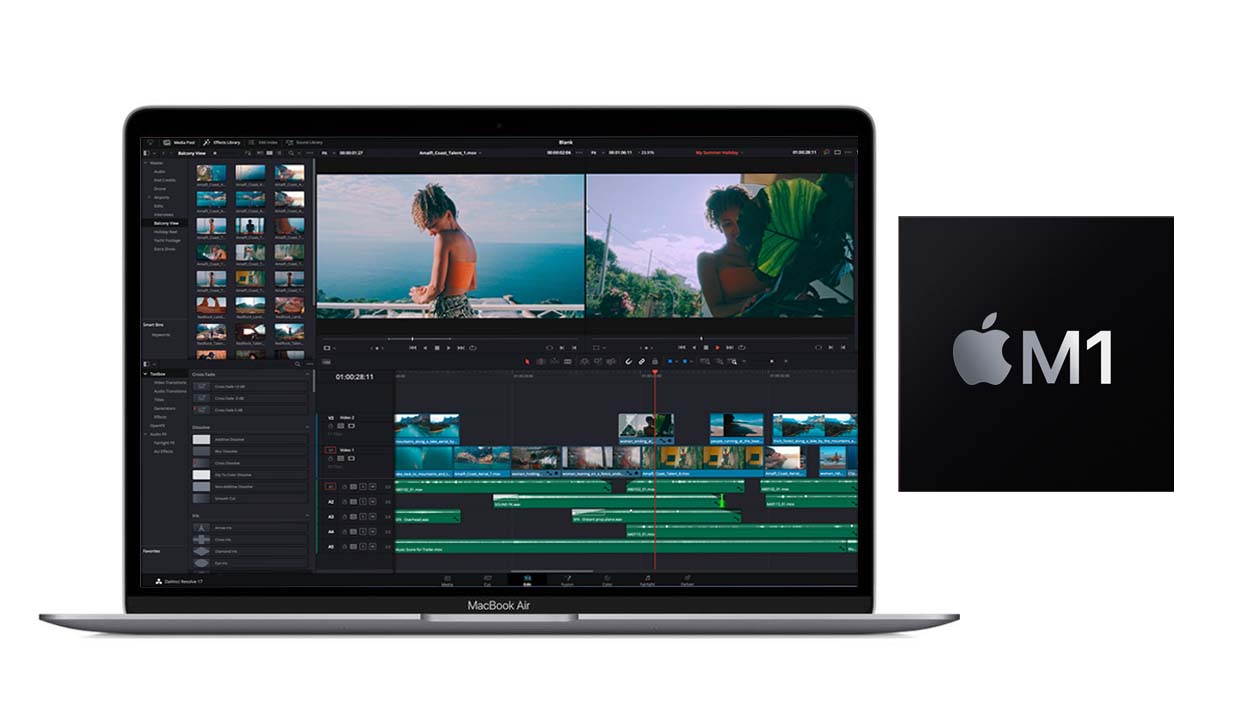Toggle position lock padlock icon
This screenshot has width=1256, height=708.
click(x=655, y=361)
